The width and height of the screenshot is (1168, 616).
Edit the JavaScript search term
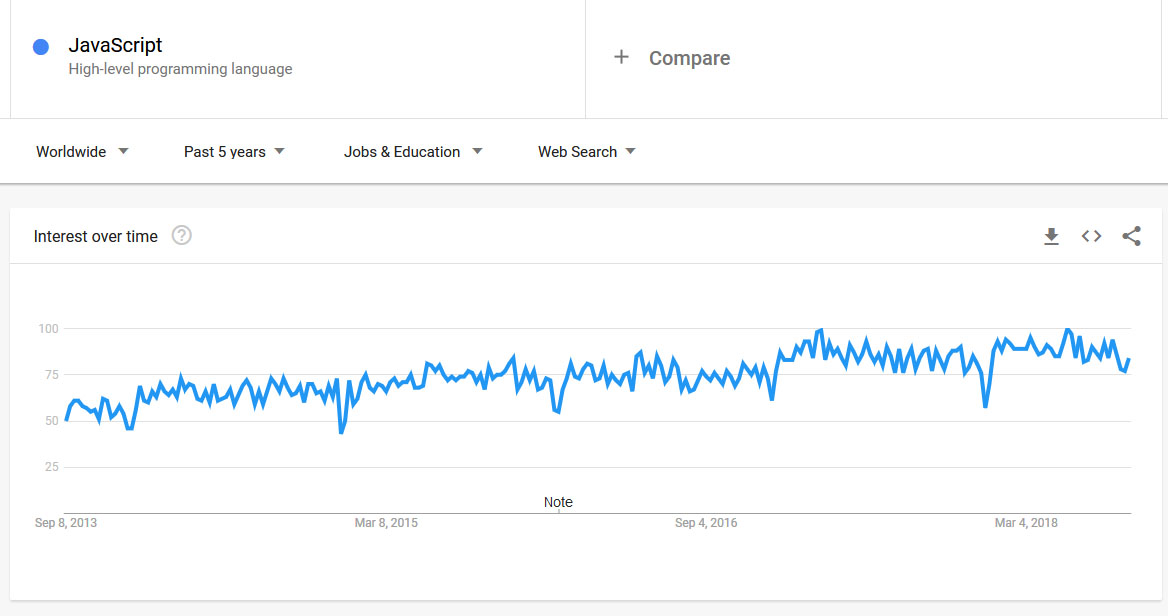pyautogui.click(x=115, y=45)
